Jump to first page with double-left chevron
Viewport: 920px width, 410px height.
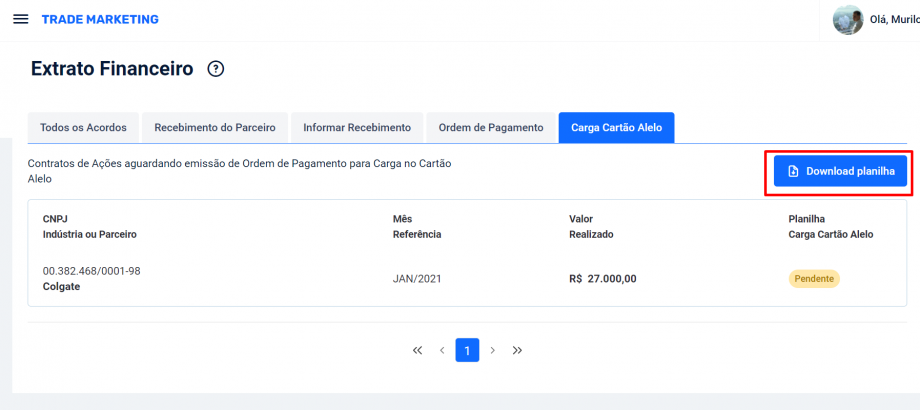pyautogui.click(x=418, y=350)
